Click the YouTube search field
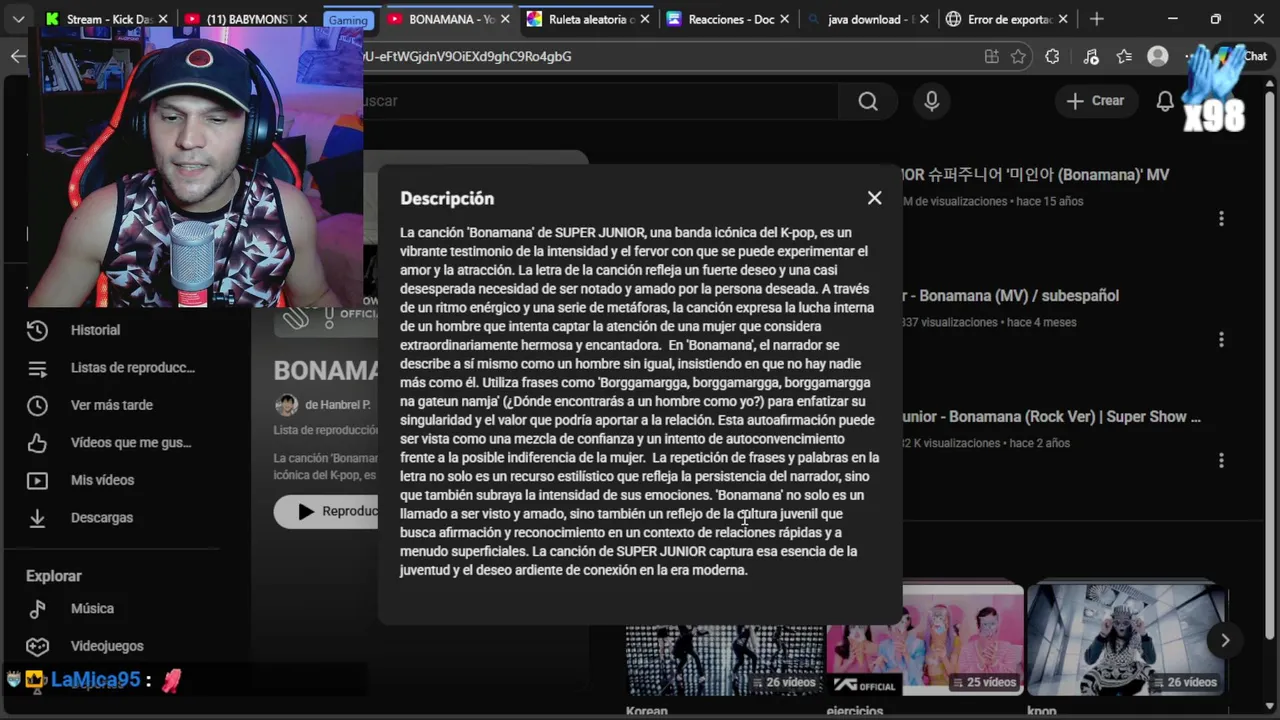 coord(600,101)
